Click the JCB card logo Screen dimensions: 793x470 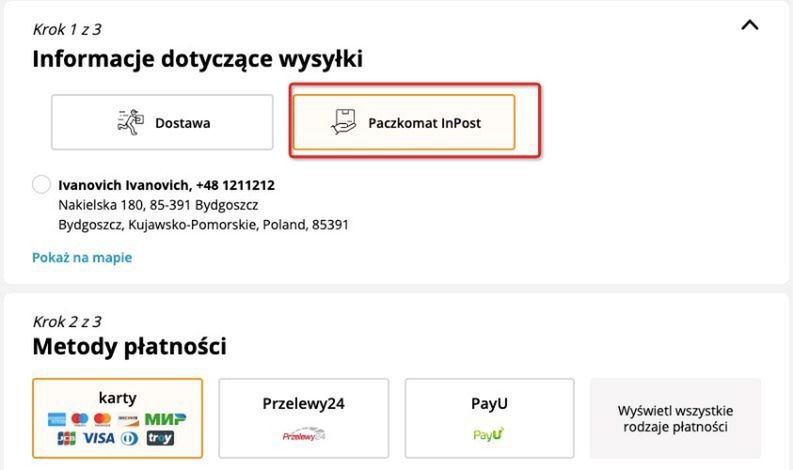pyautogui.click(x=67, y=438)
